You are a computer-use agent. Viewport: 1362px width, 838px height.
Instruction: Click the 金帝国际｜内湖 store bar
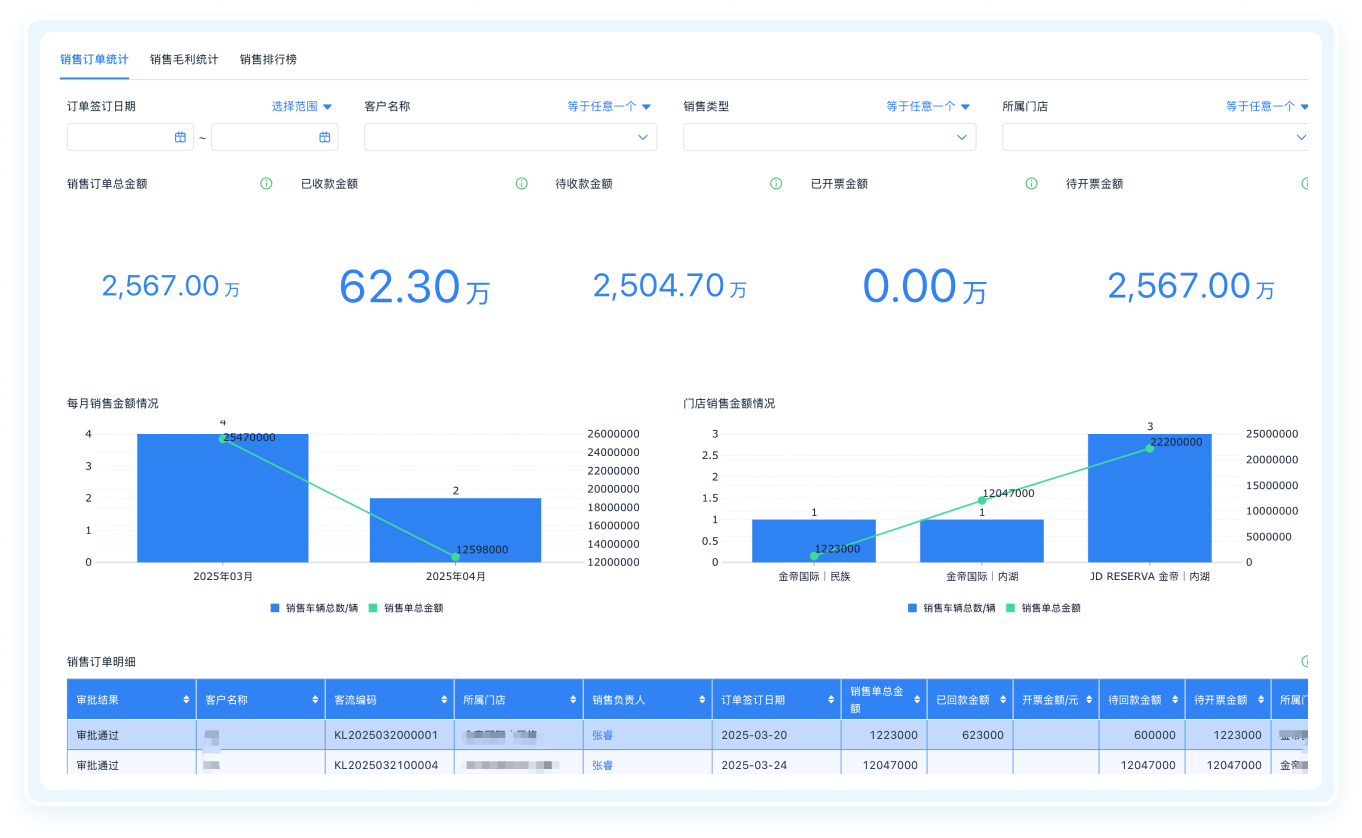point(982,541)
